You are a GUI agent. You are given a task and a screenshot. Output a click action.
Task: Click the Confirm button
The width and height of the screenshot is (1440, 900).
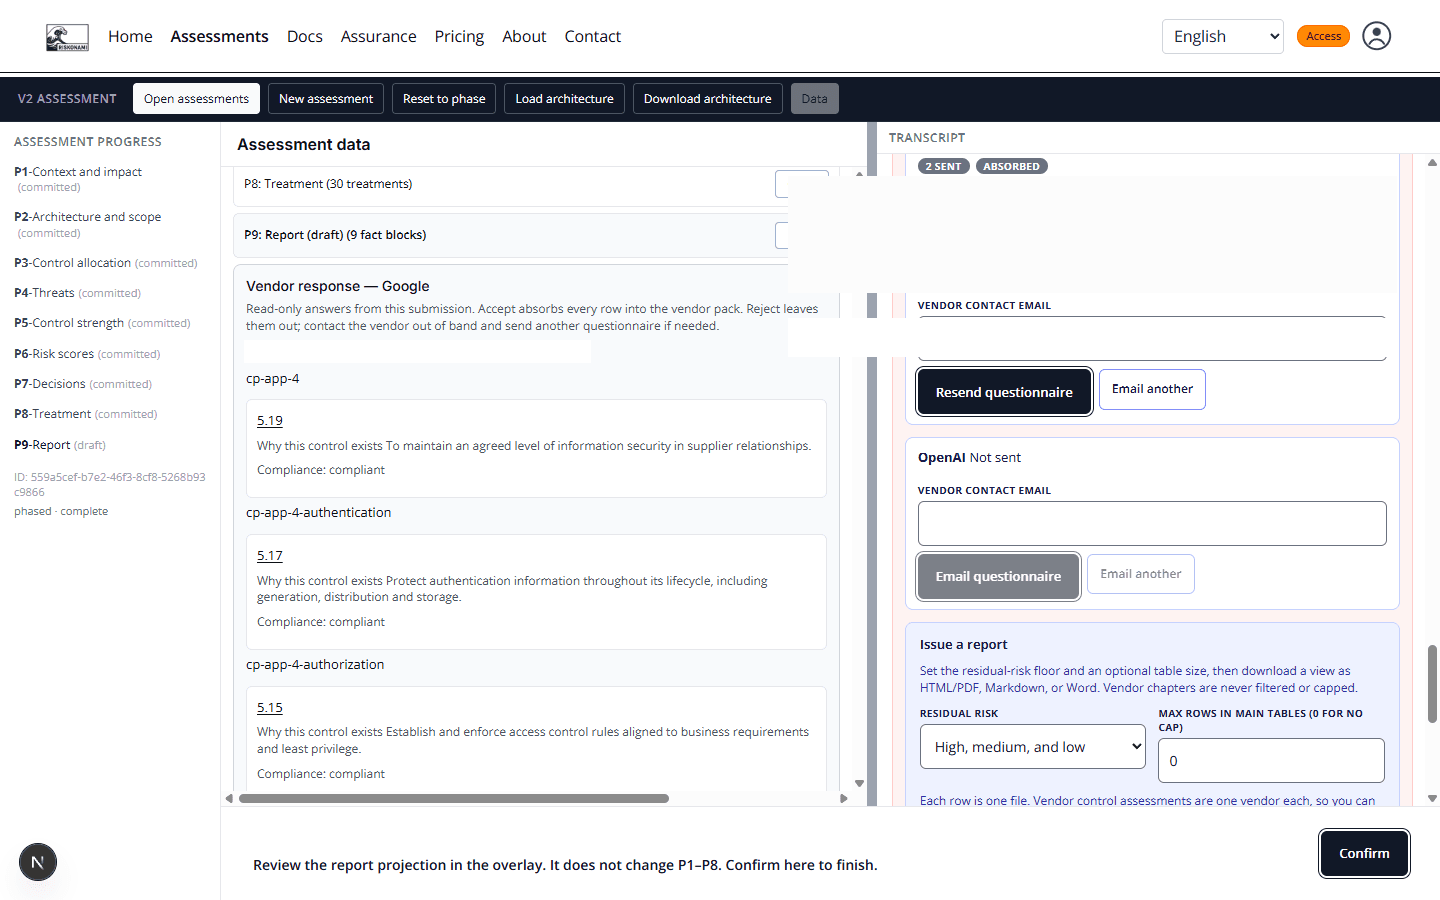coord(1364,853)
